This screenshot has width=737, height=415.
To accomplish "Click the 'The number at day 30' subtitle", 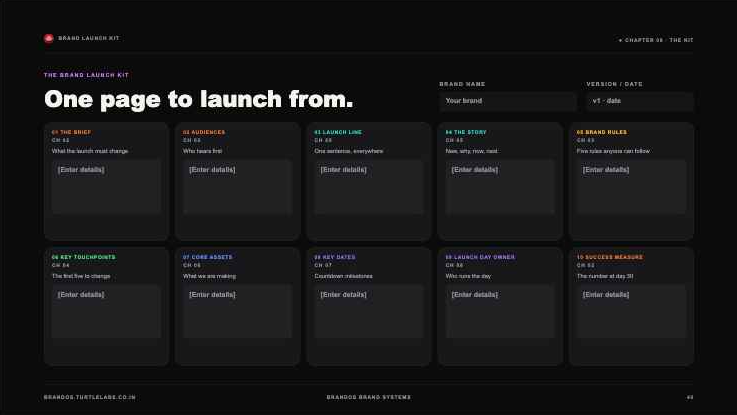I will 605,276.
